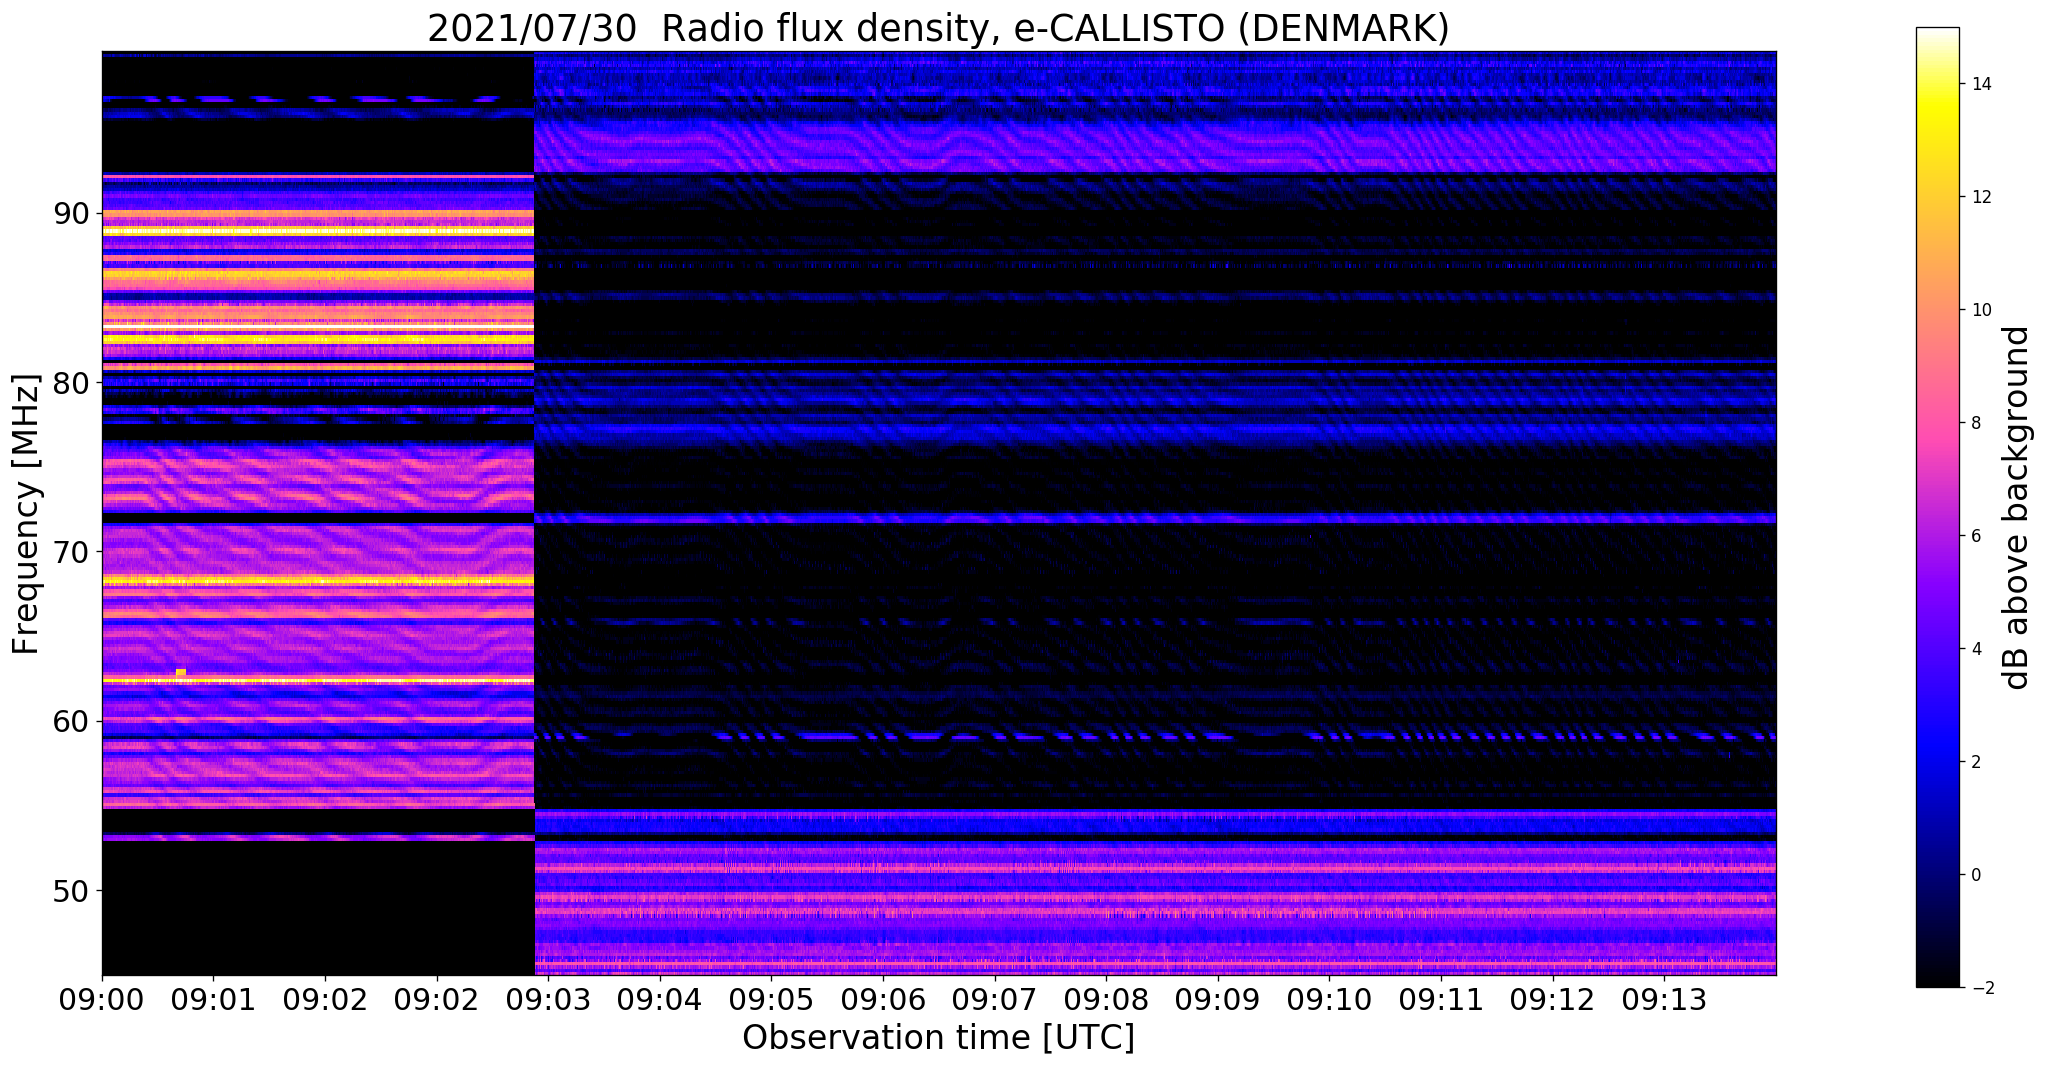This screenshot has height=1067, width=2047.
Task: Click the color bar gradient
Action: (x=1937, y=507)
